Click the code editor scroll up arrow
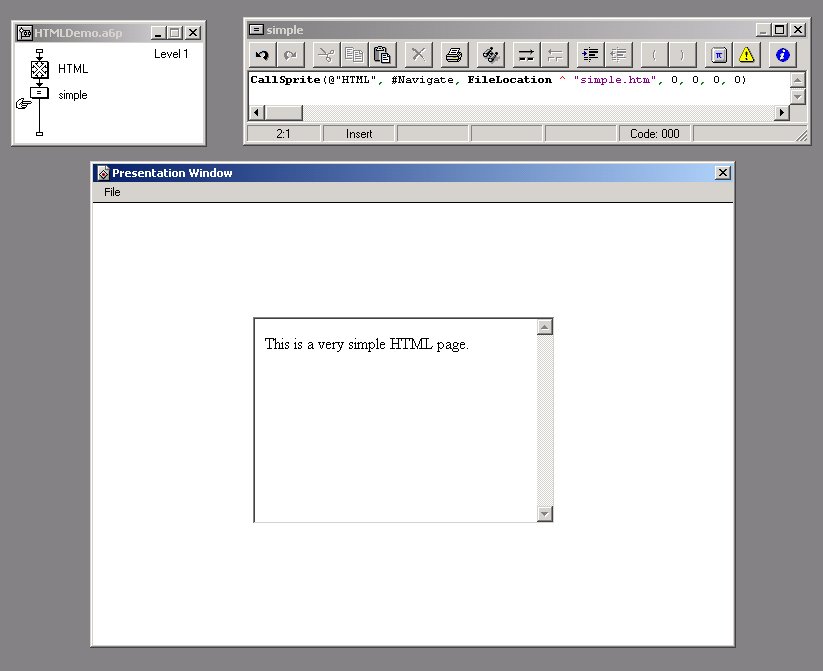 pos(797,80)
